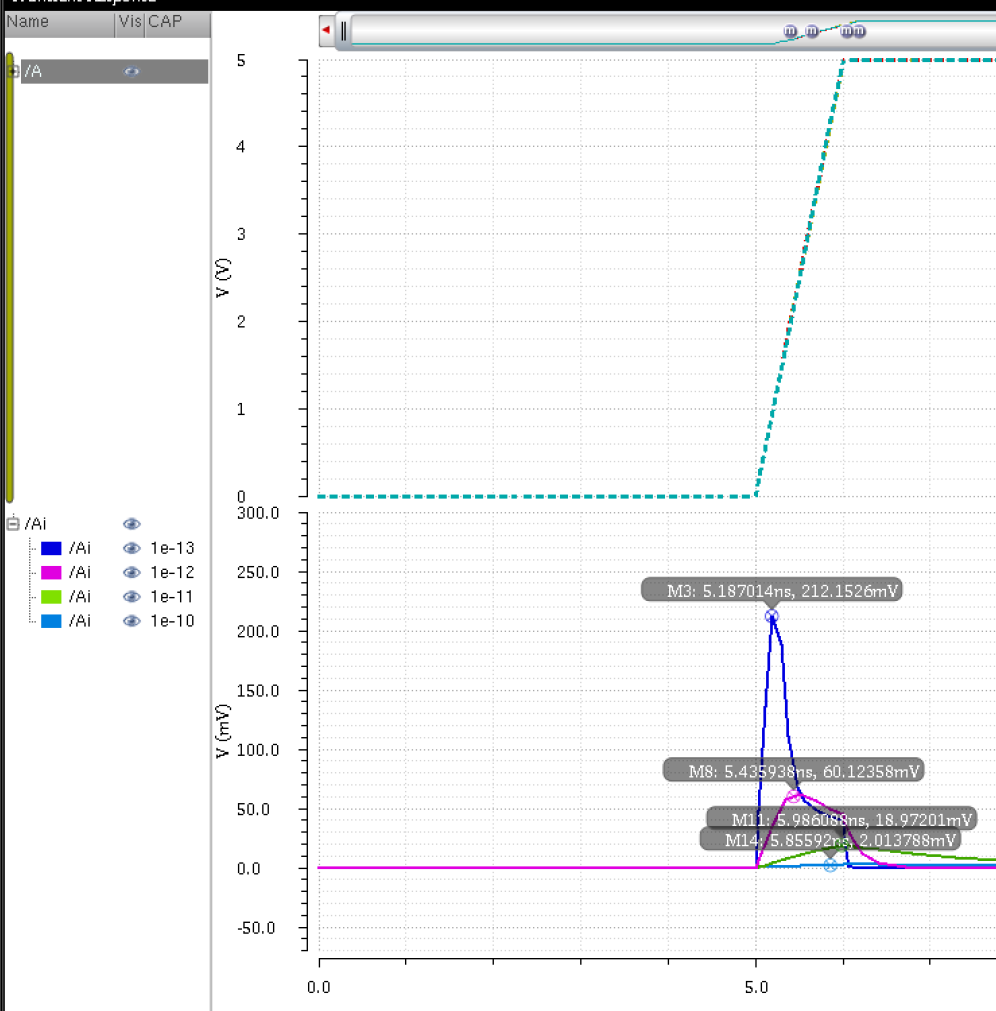This screenshot has height=1011, width=996.
Task: Click the magenta color swatch for 1e-12 trace
Action: click(x=52, y=573)
